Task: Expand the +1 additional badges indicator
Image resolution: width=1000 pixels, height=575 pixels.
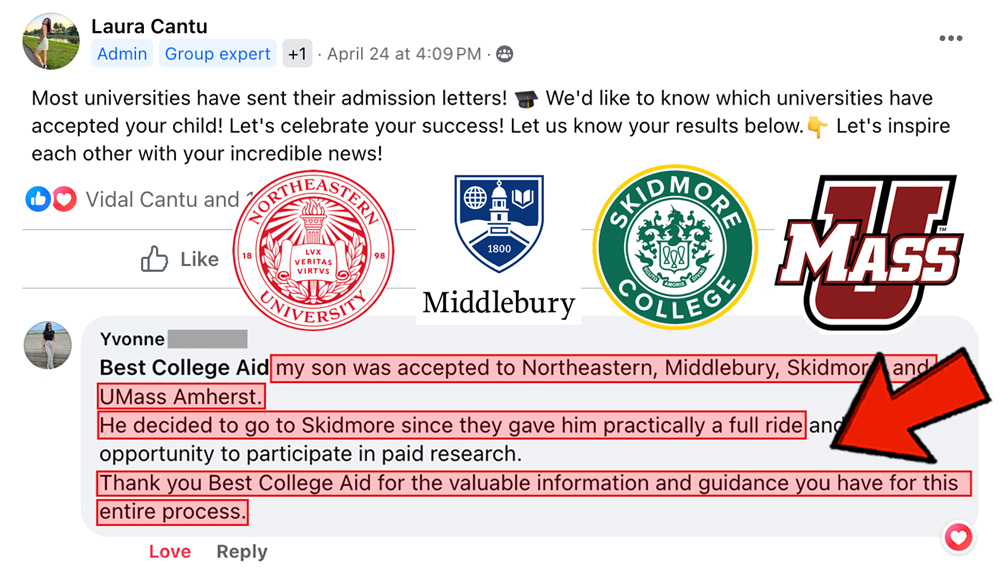Action: click(x=297, y=54)
